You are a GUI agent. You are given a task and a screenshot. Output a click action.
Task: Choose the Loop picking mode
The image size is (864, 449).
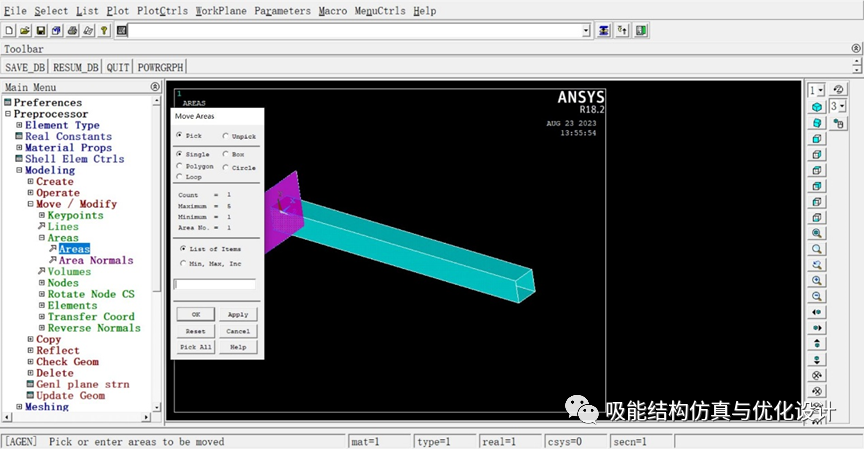tap(180, 176)
